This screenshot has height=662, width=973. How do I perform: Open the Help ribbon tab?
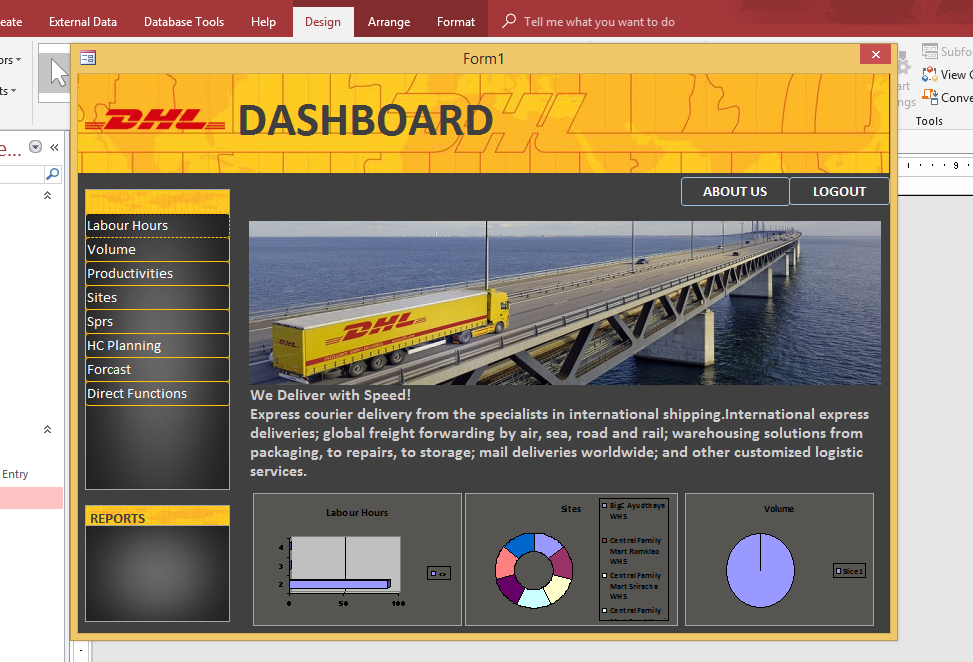coord(263,22)
